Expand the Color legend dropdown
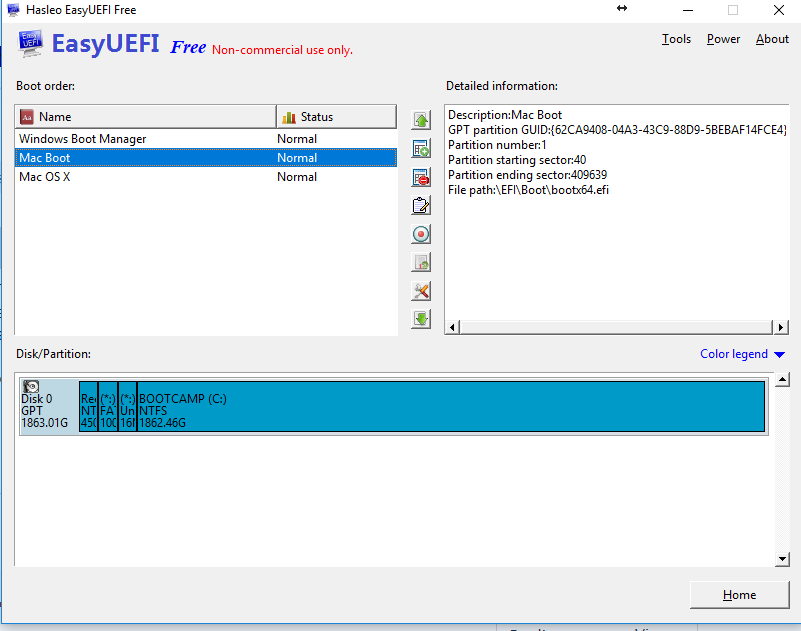801x631 pixels. click(x=742, y=354)
